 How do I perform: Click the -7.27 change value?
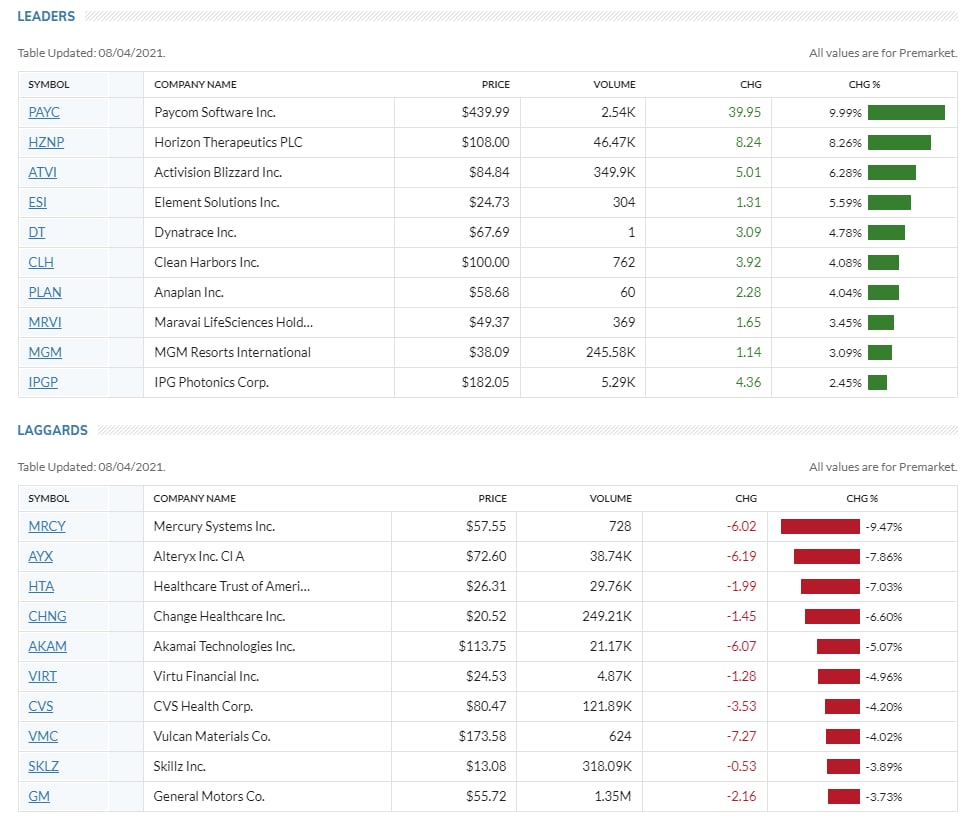(x=741, y=737)
